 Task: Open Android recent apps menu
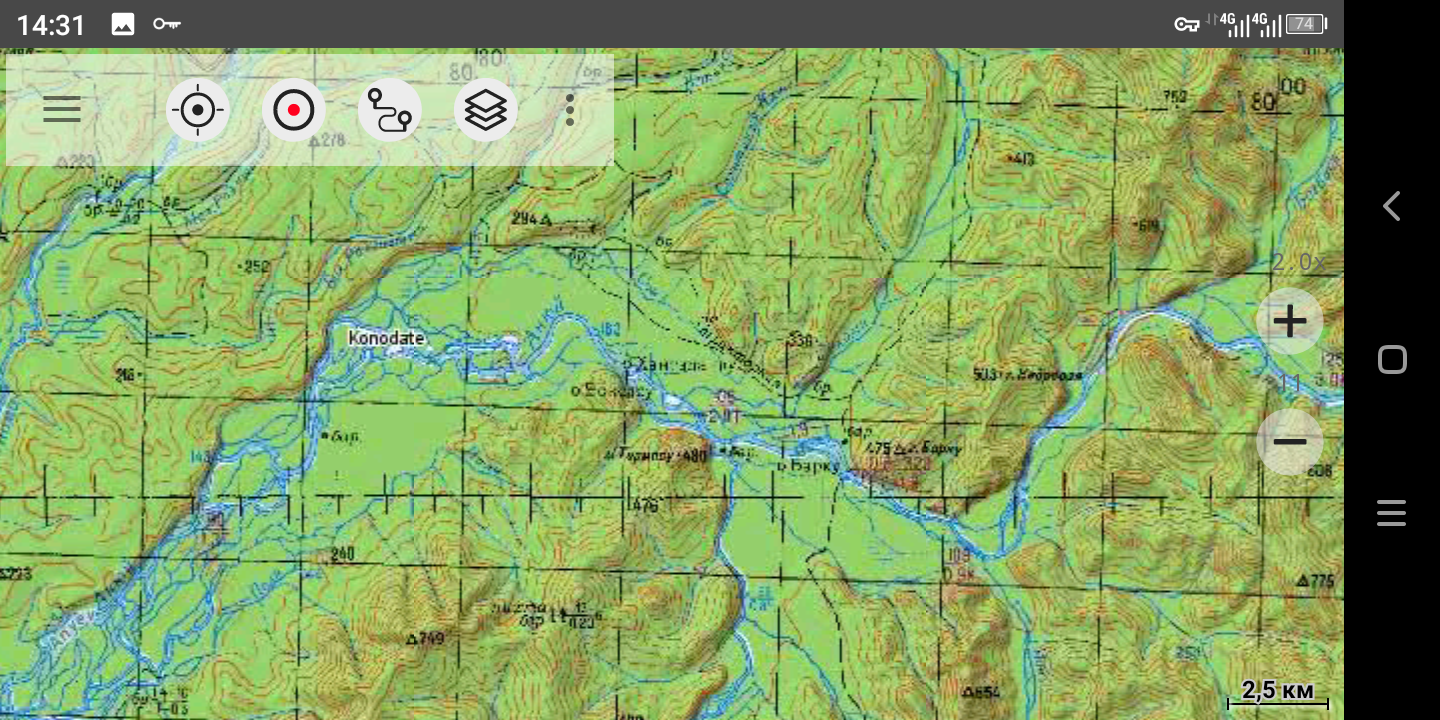1391,513
